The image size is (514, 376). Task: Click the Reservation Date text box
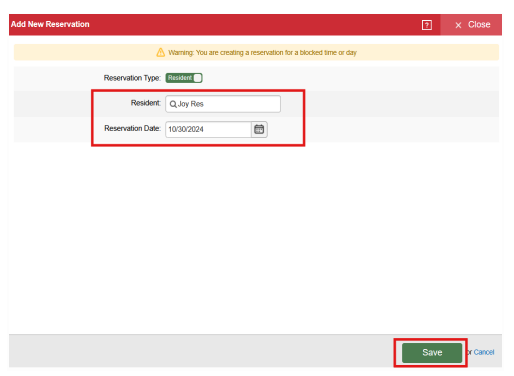208,129
